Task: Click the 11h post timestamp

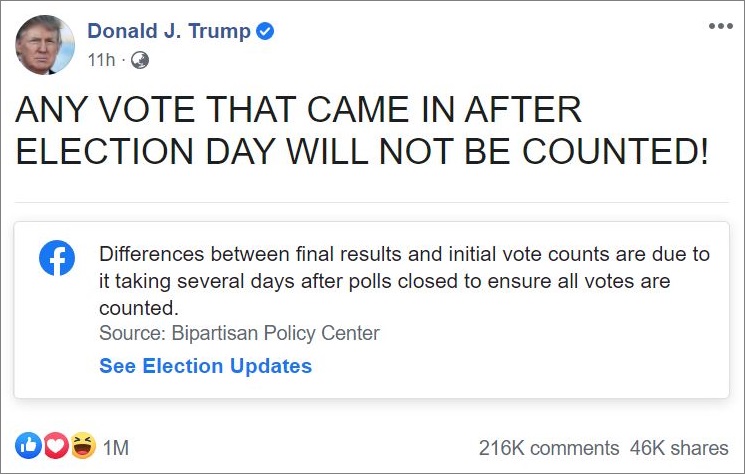Action: point(101,61)
